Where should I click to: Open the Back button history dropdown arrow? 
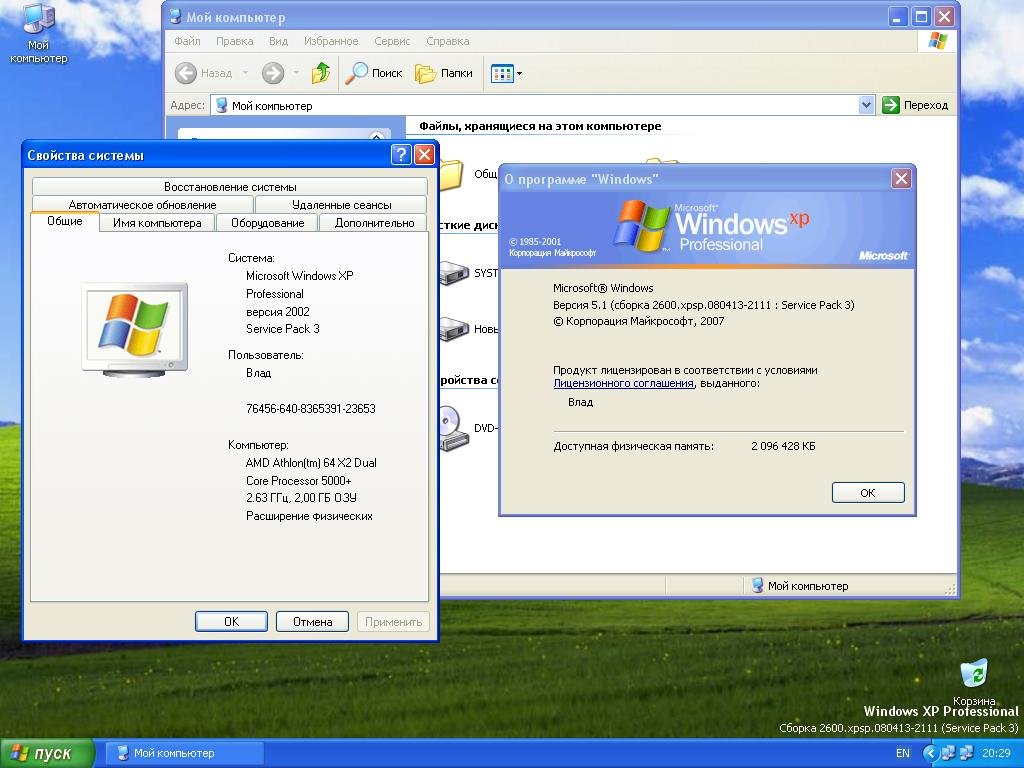click(244, 73)
